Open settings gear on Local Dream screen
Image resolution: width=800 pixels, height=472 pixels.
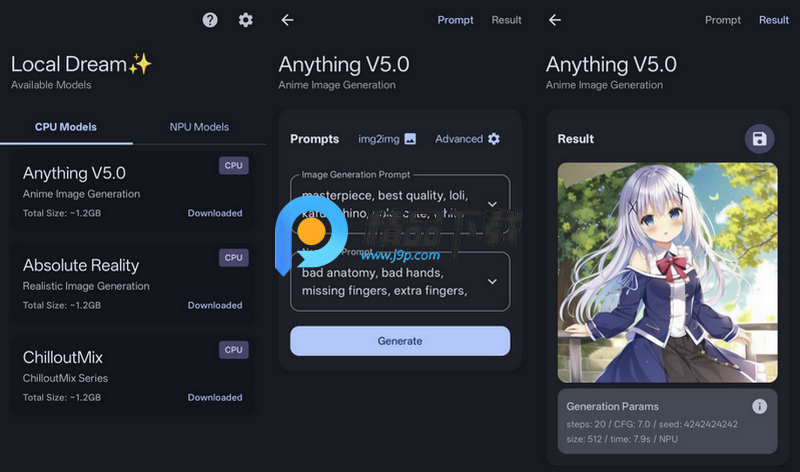point(245,20)
